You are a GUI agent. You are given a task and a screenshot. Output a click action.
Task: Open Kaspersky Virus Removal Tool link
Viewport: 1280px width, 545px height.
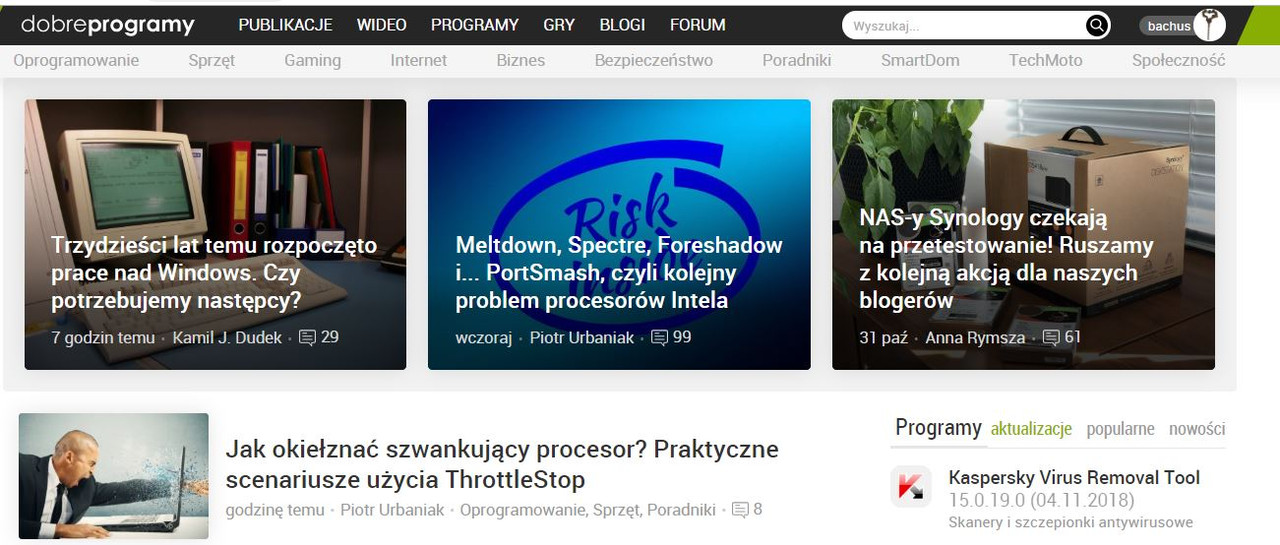1074,478
